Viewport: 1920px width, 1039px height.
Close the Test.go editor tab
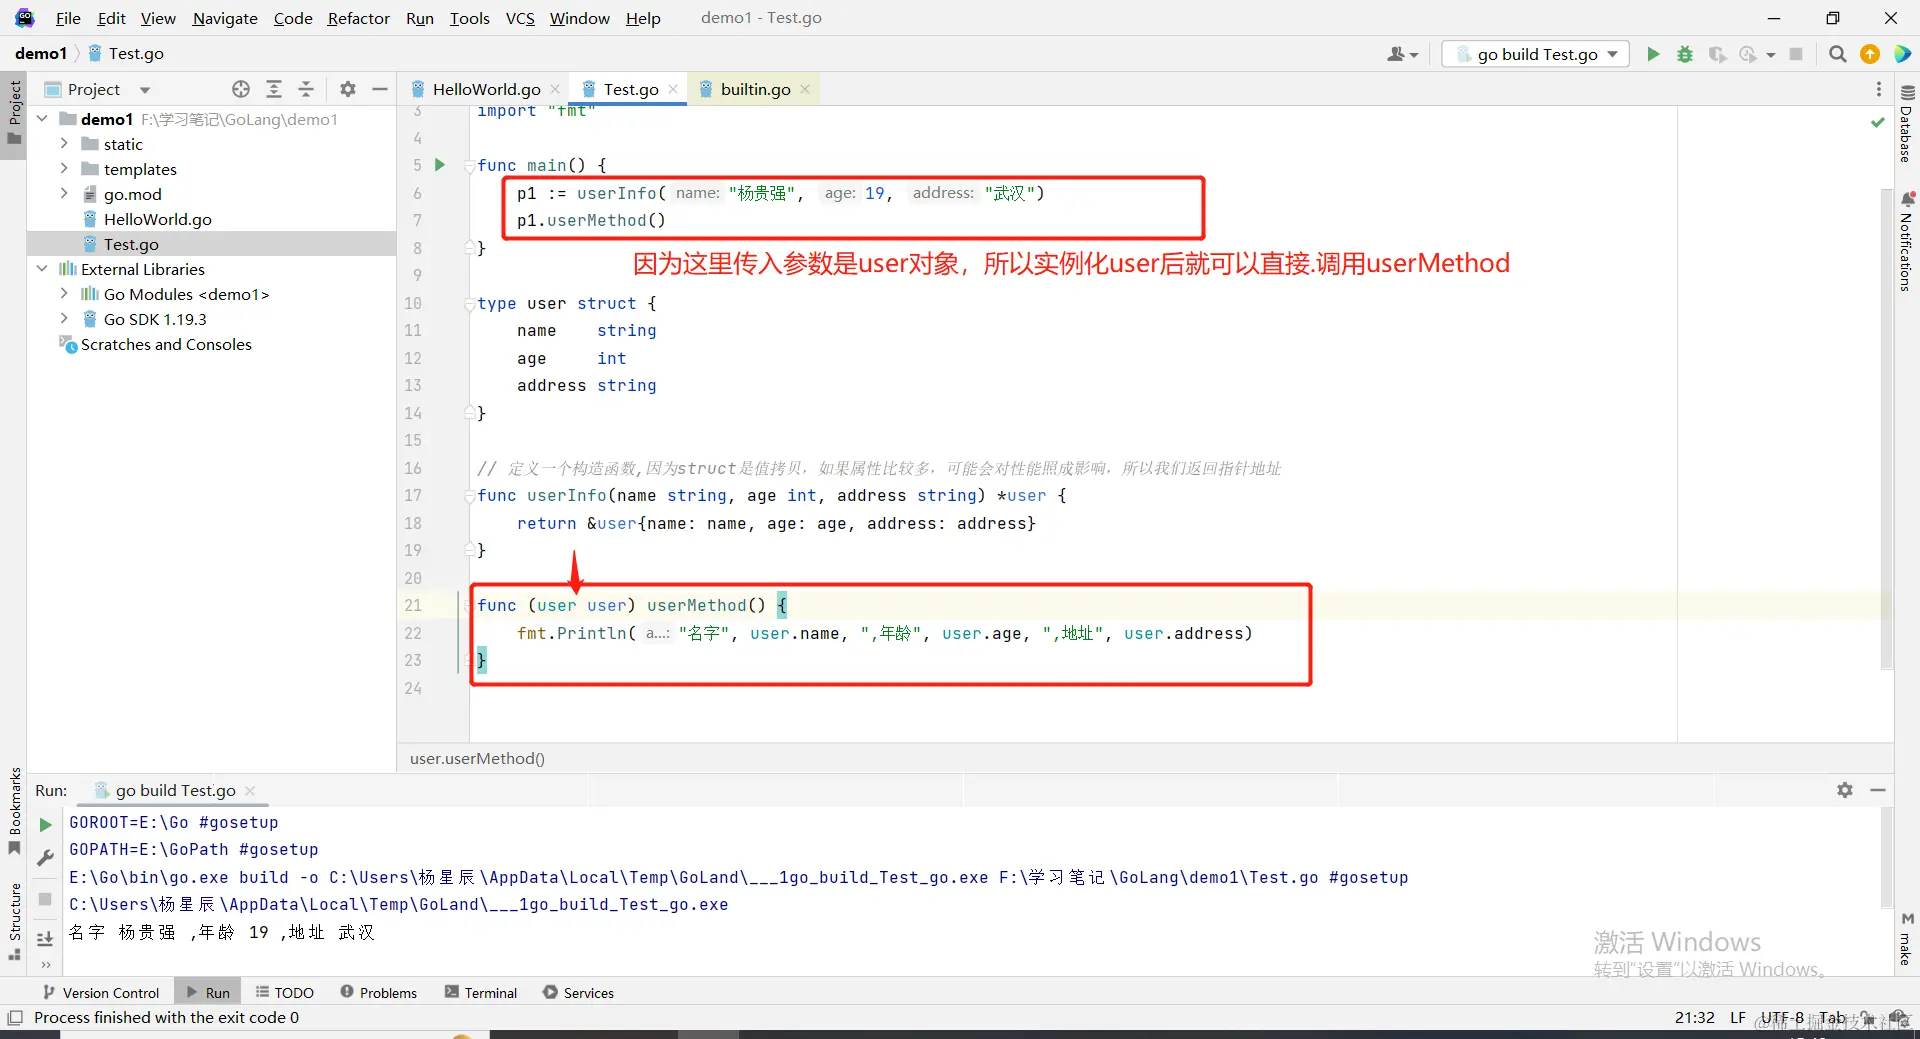(673, 89)
